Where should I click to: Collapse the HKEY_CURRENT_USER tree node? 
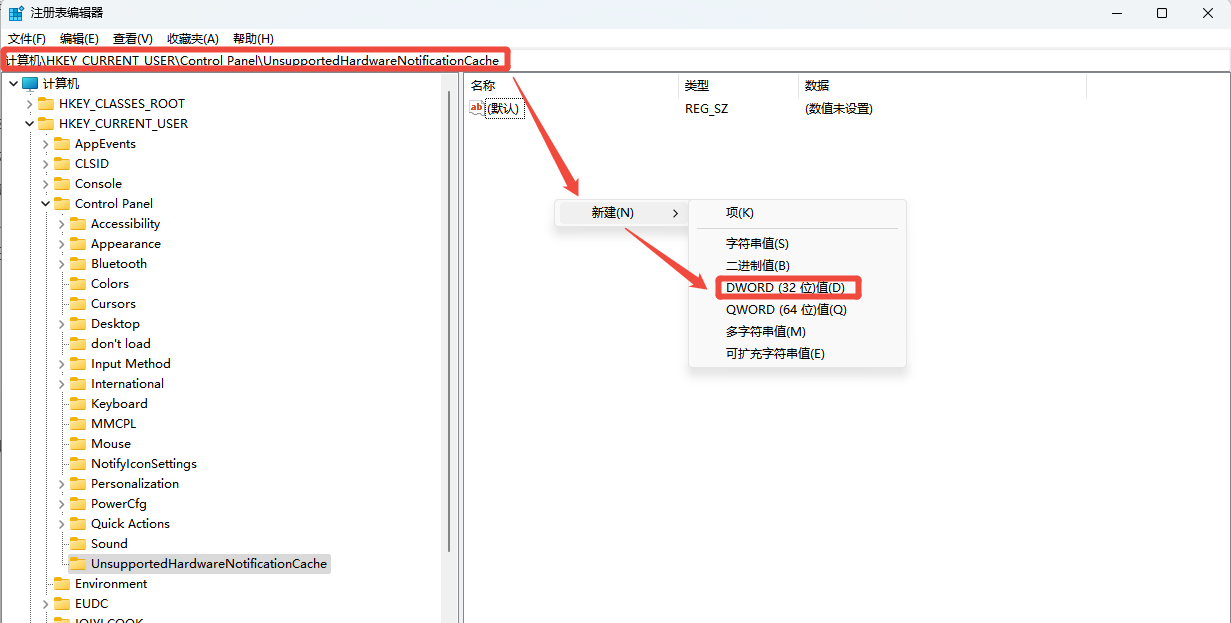pos(29,124)
